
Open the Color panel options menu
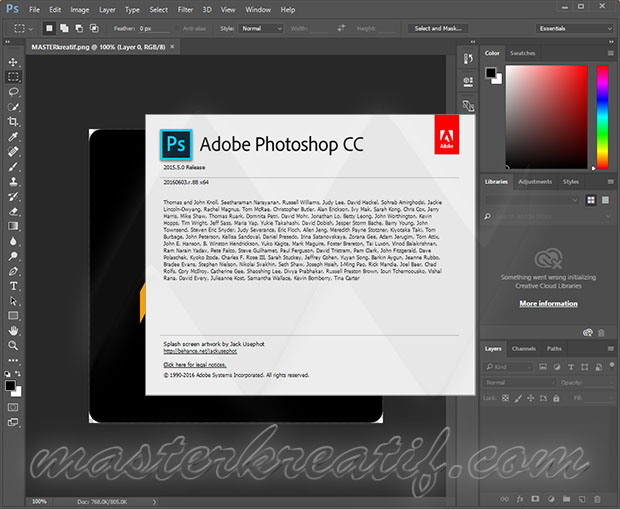click(611, 53)
